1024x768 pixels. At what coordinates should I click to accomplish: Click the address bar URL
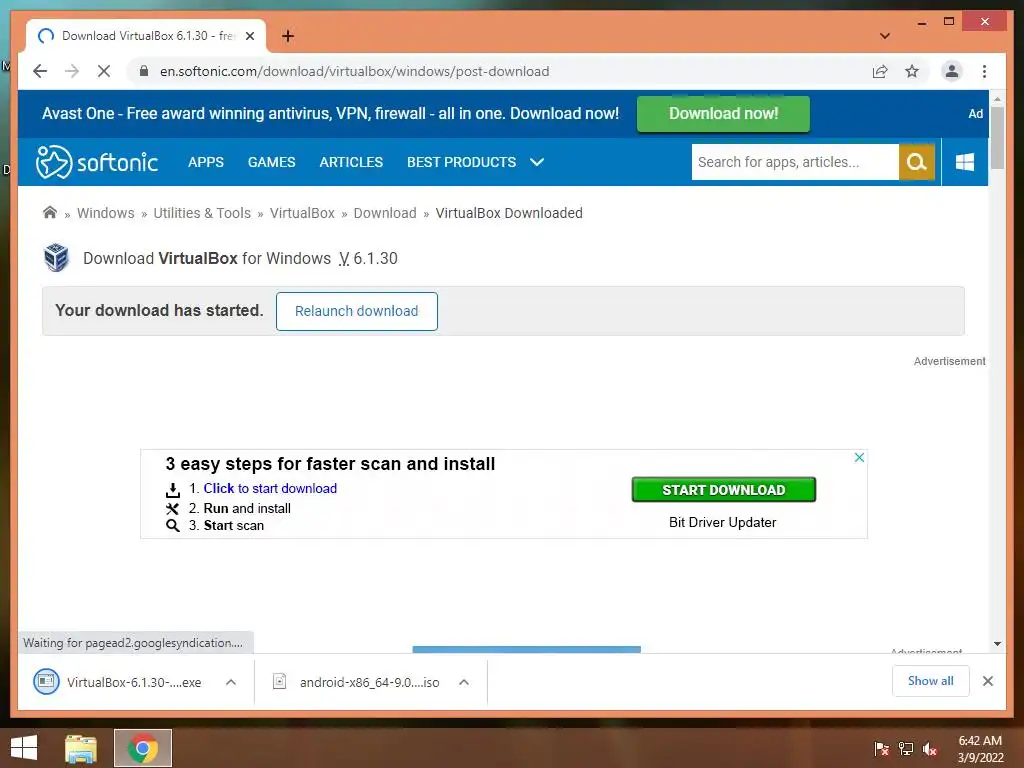[355, 71]
